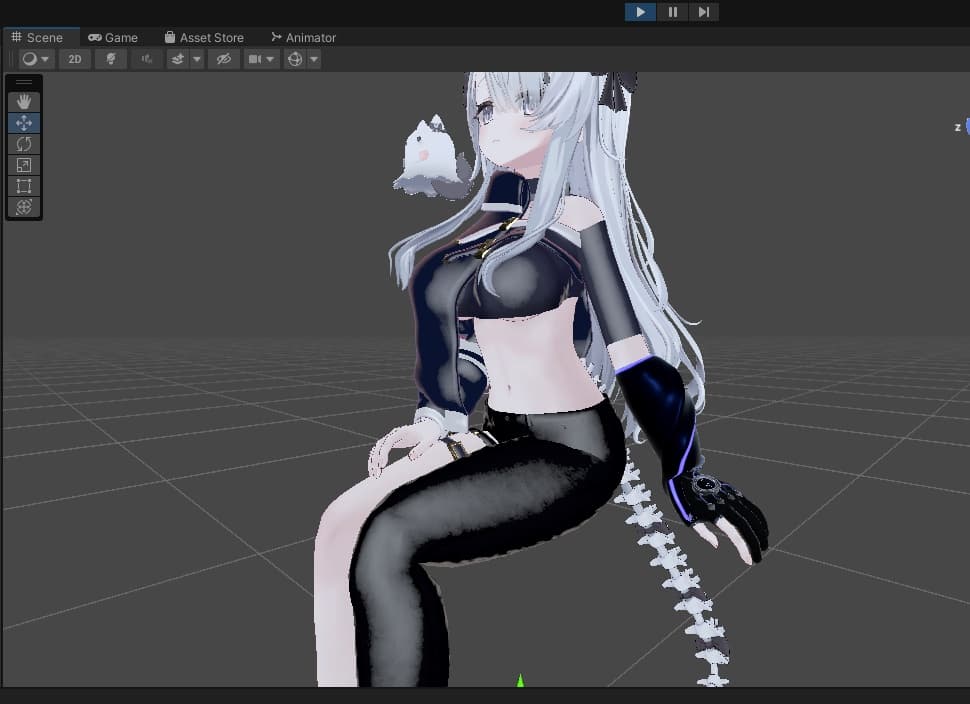Select the Transform tool
970x704 pixels.
click(x=24, y=207)
